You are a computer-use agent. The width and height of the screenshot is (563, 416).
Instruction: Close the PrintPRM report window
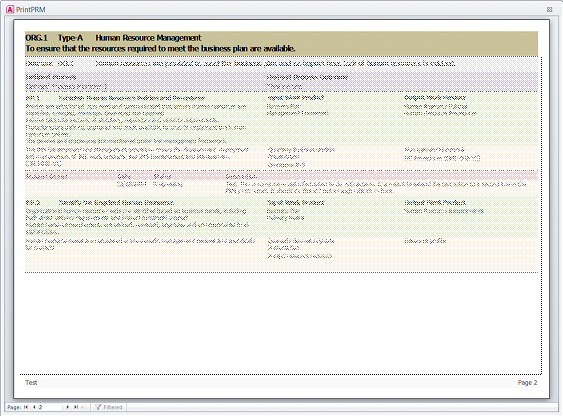[549, 9]
